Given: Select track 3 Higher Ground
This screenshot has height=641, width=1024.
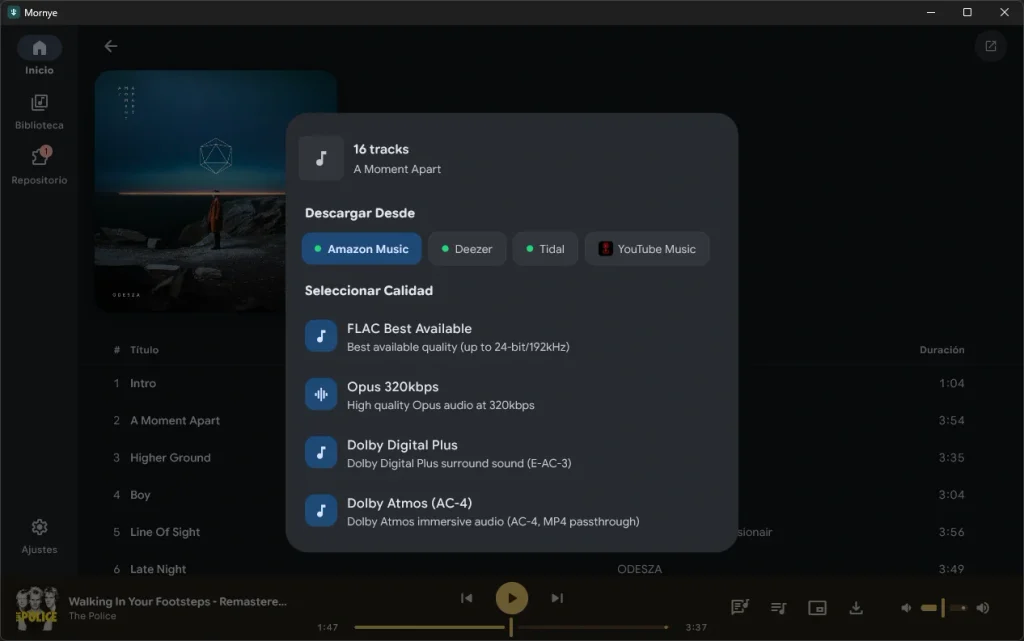Looking at the screenshot, I should click(x=539, y=458).
